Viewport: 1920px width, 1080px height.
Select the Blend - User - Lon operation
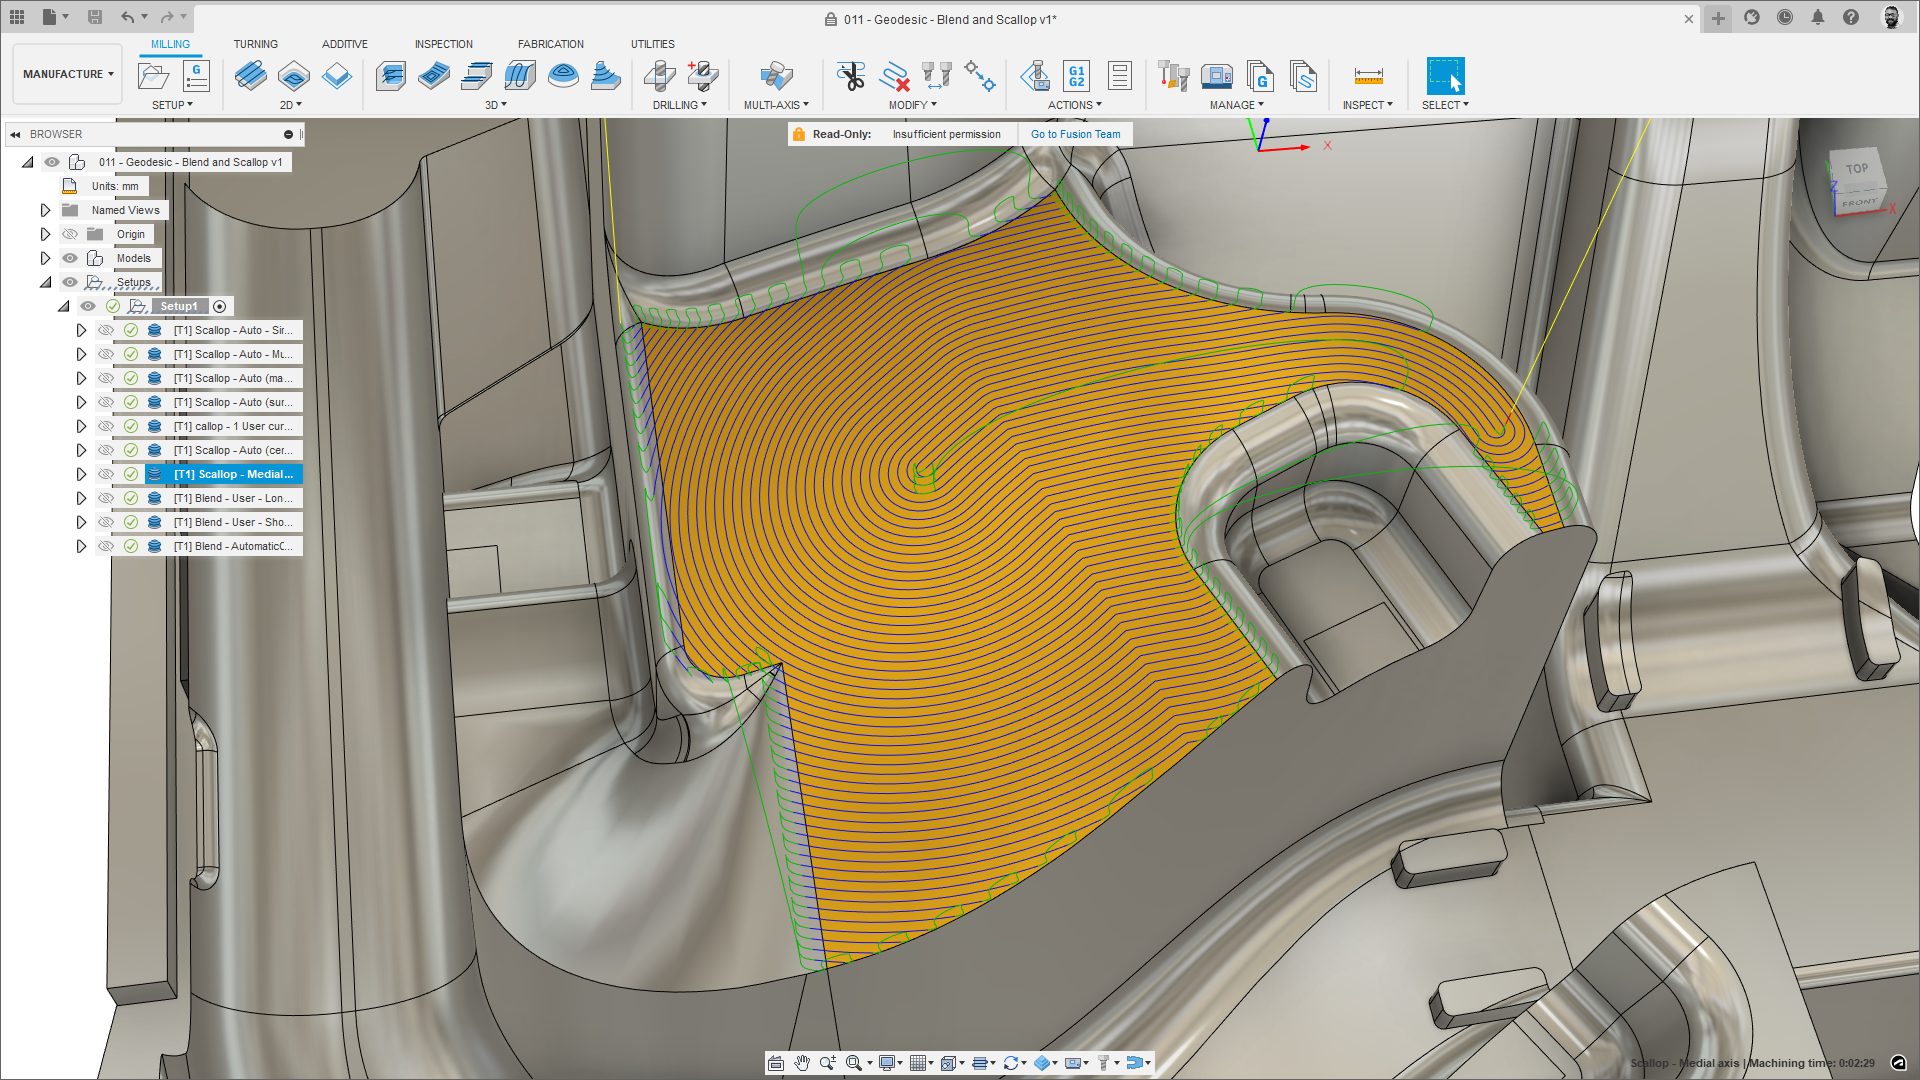(233, 498)
